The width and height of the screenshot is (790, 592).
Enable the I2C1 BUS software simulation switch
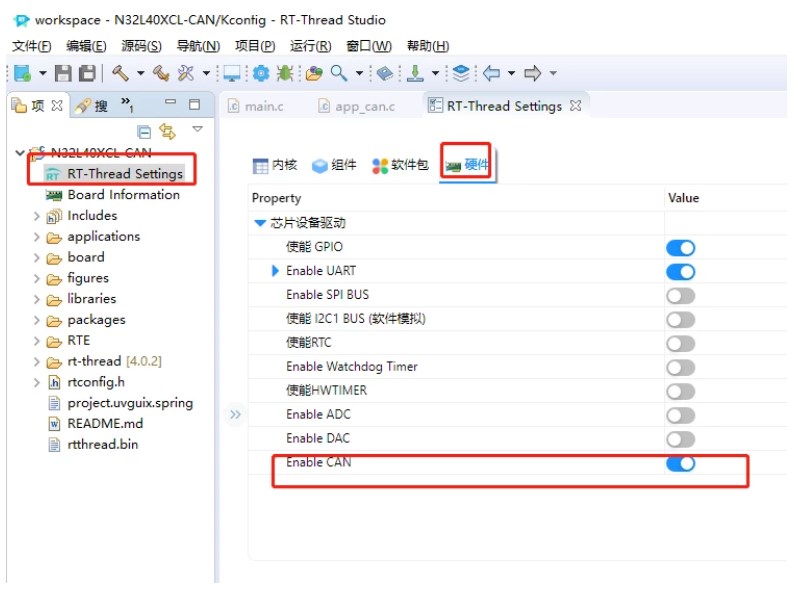tap(680, 319)
